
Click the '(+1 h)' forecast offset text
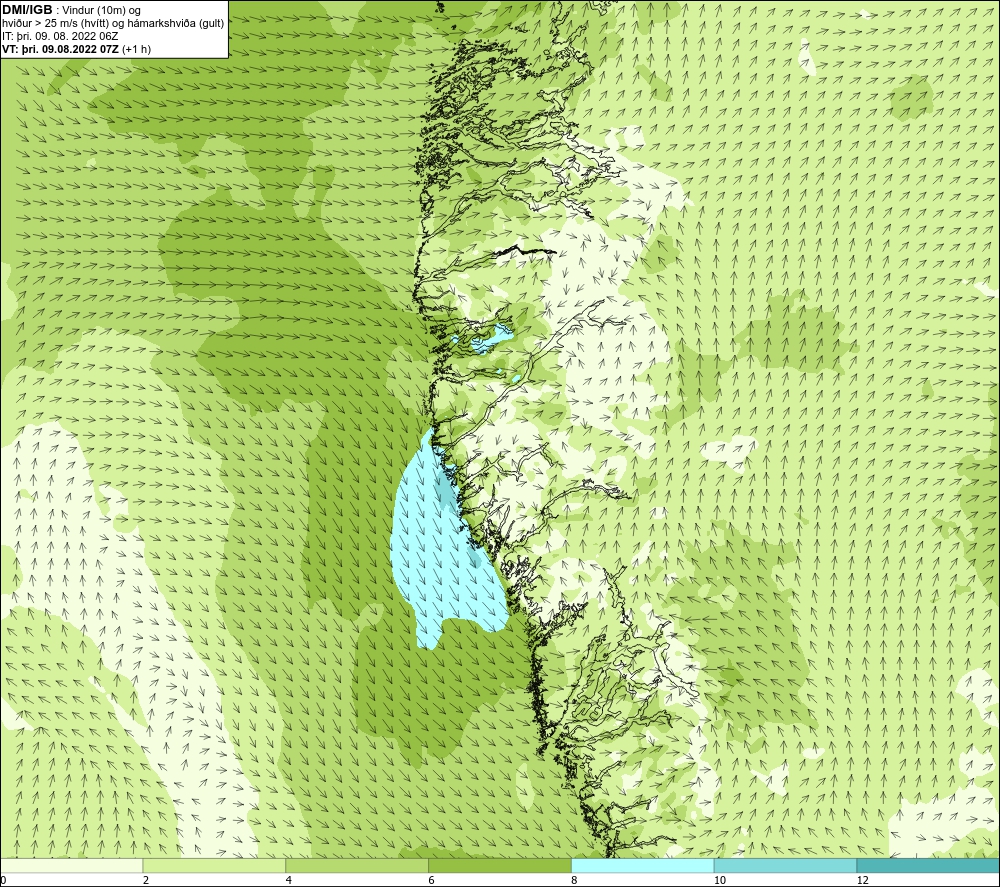point(136,49)
